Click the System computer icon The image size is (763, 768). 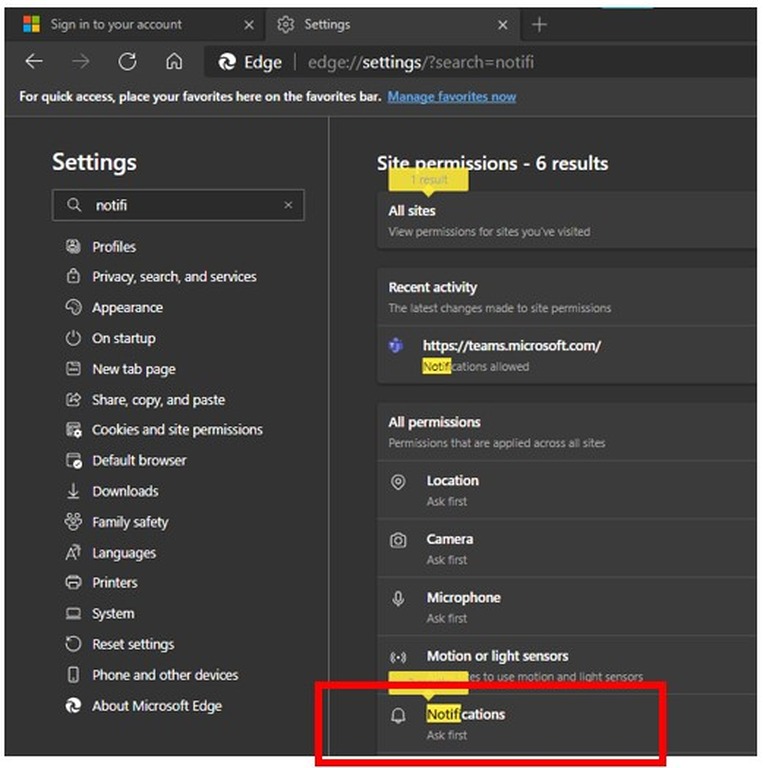pos(73,613)
